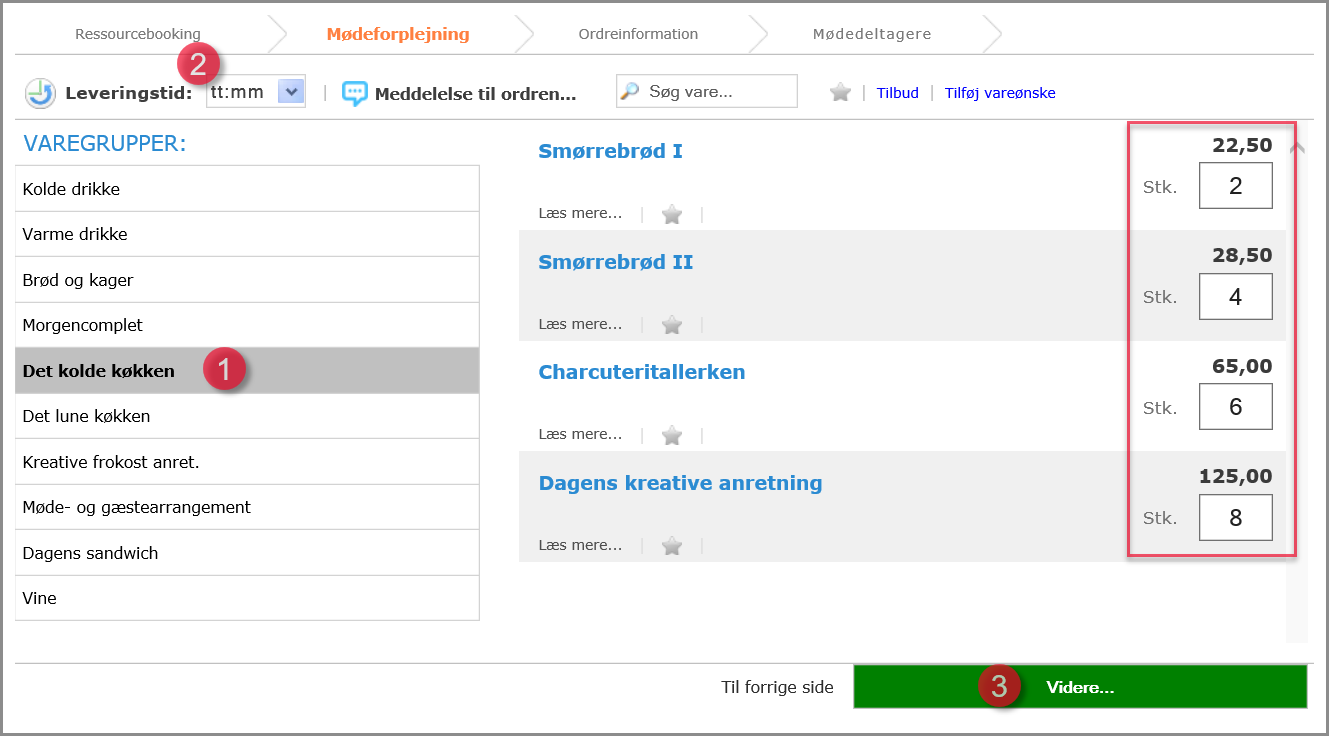Open Smørrebrød II product title

point(615,262)
